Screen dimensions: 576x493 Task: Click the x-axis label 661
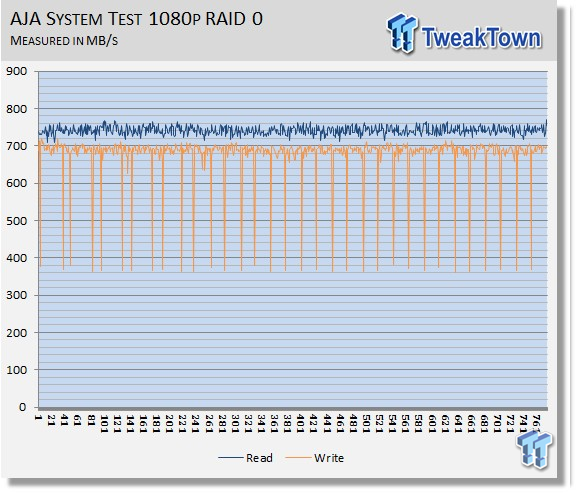tap(471, 424)
